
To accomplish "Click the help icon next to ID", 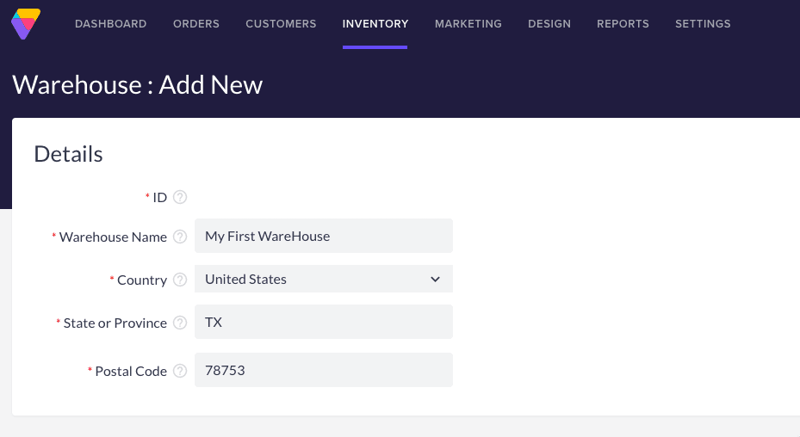I will (180, 197).
